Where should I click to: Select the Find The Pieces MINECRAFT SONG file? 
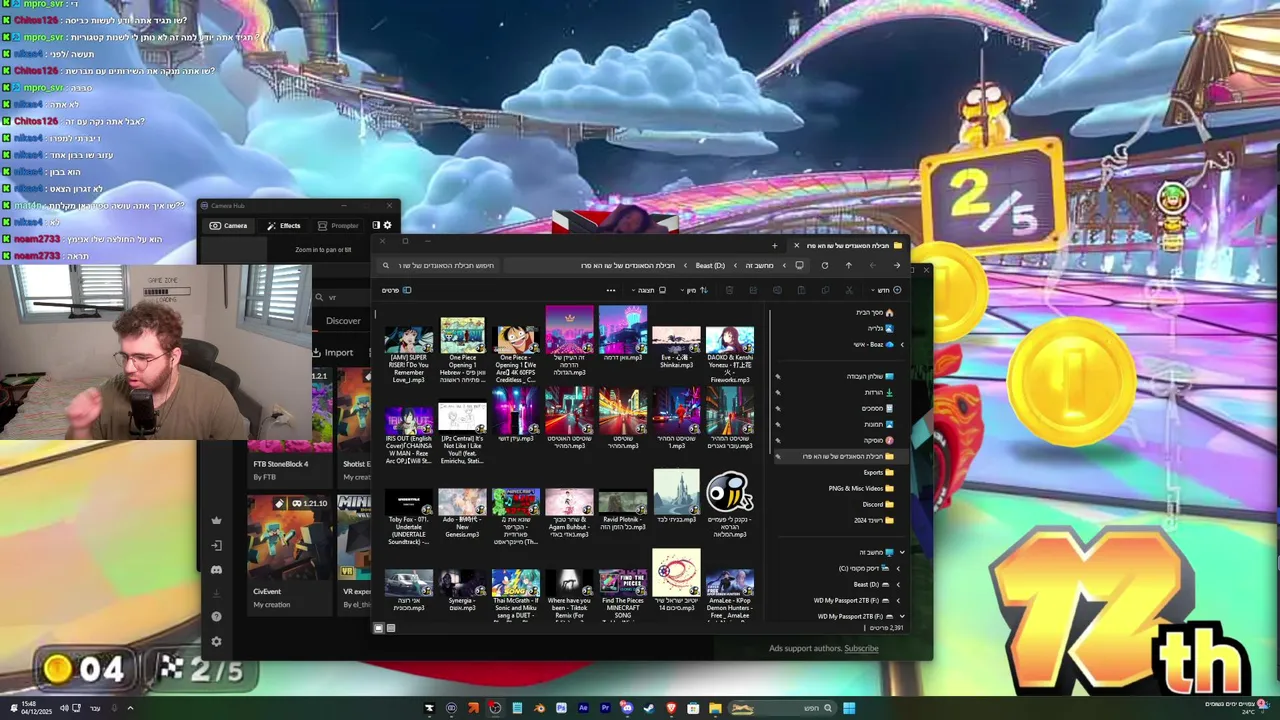(623, 594)
